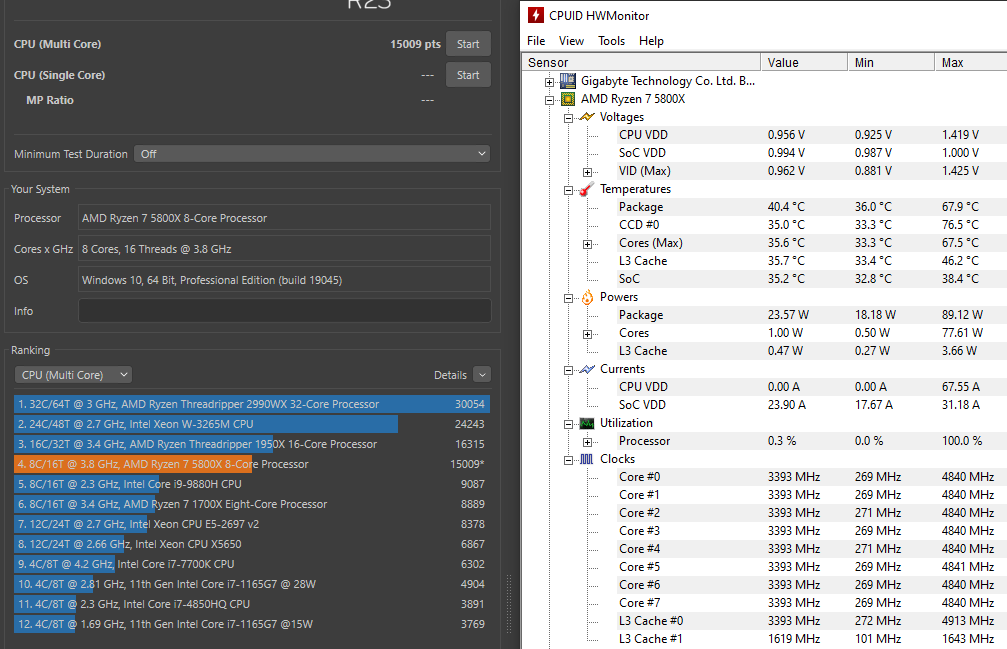Viewport: 1007px width, 649px height.
Task: Collapse the Utilization section
Action: [x=568, y=424]
